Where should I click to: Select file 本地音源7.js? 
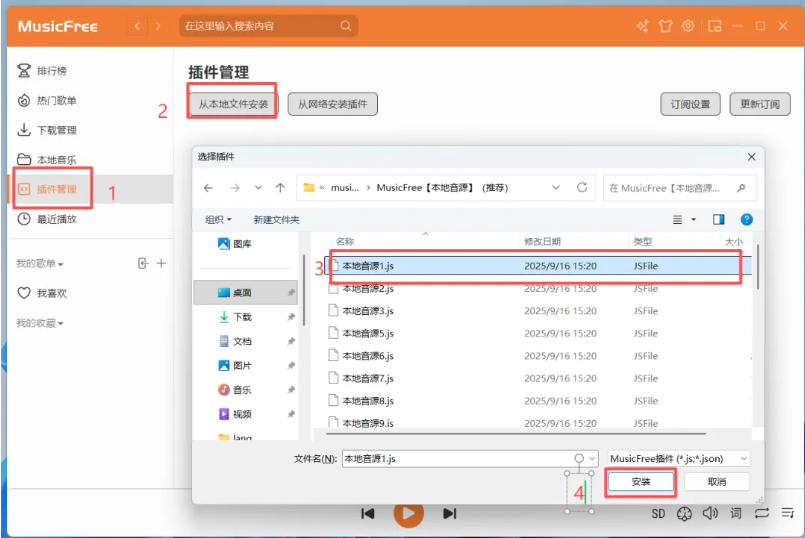[x=538, y=378]
